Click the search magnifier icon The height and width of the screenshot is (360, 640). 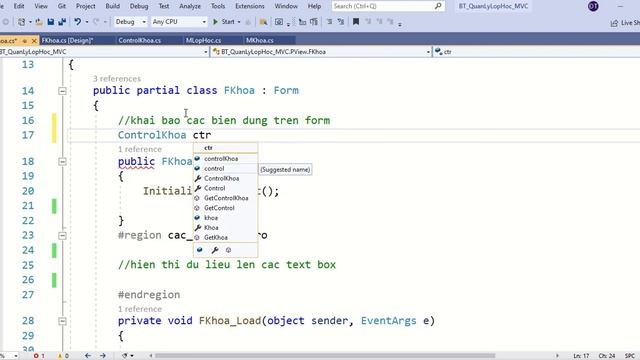coord(438,6)
